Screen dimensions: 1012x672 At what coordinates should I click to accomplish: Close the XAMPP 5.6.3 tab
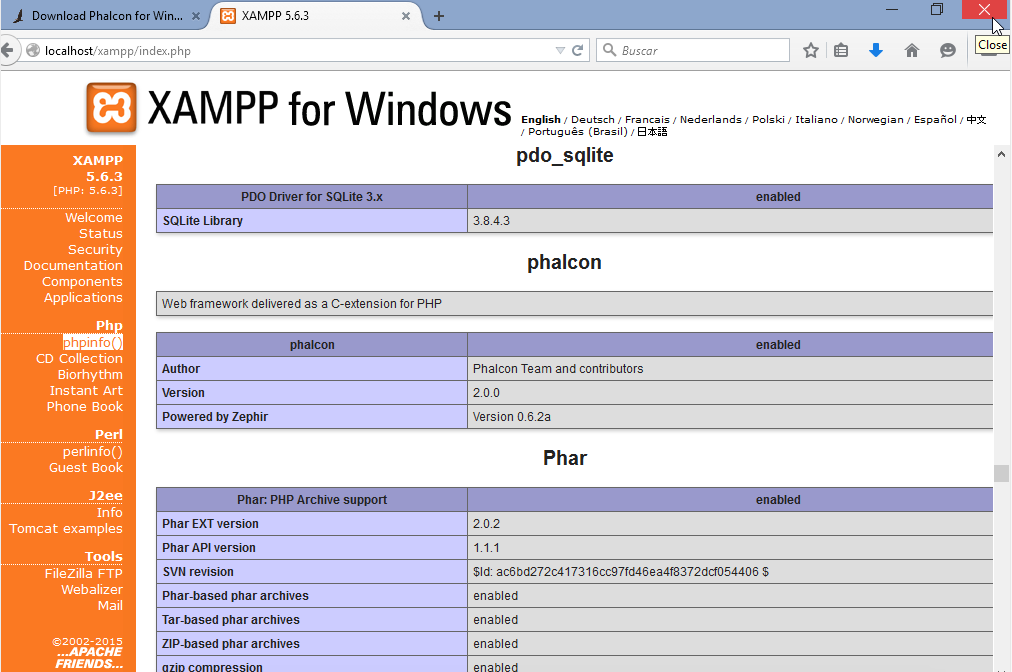click(x=405, y=16)
